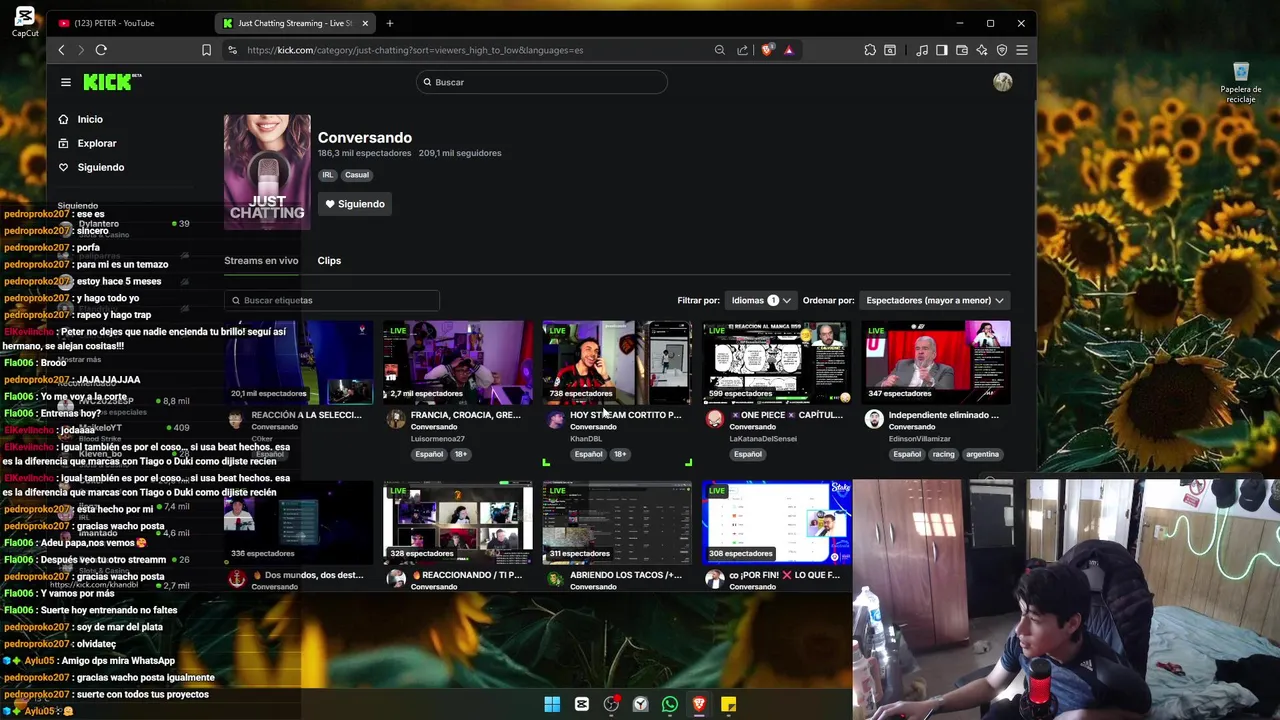Select the 18+ tag under KhanDBL
This screenshot has width=1280, height=720.
point(620,454)
